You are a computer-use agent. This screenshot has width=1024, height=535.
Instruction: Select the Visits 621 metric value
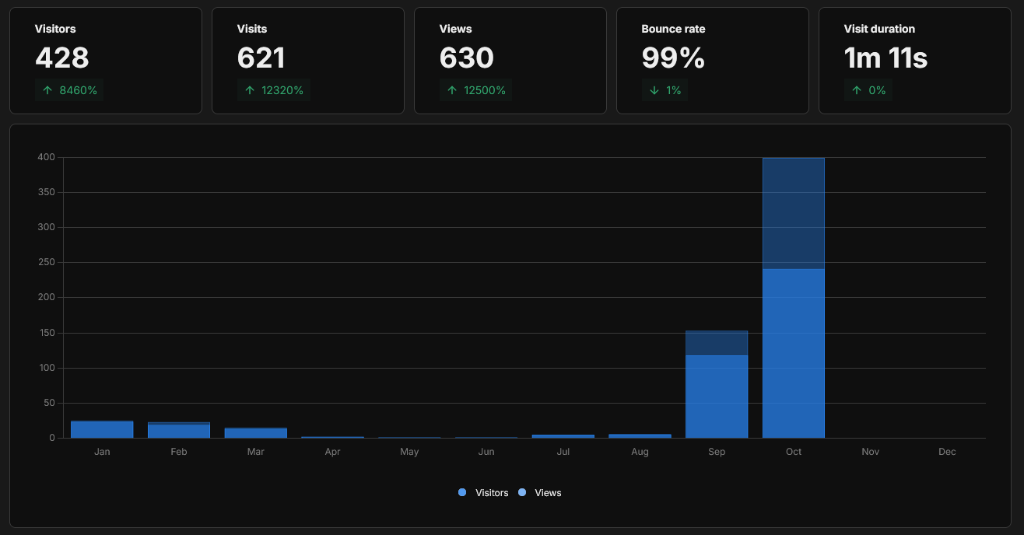261,59
